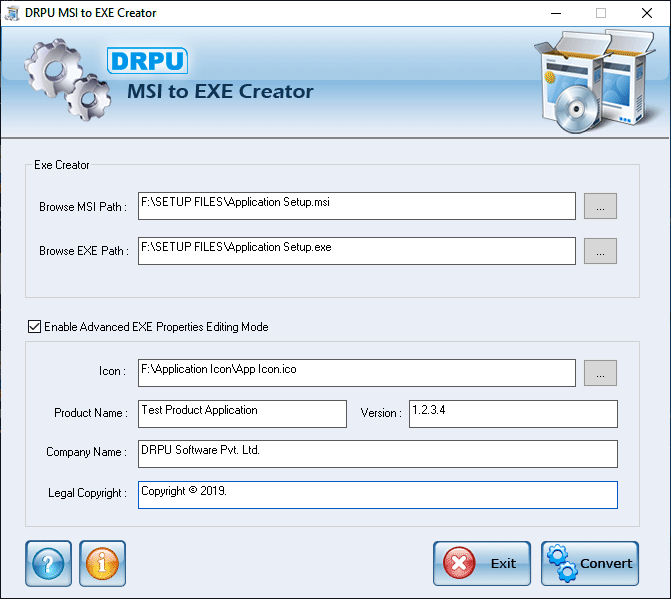Click the 'Icon :' label

[113, 371]
